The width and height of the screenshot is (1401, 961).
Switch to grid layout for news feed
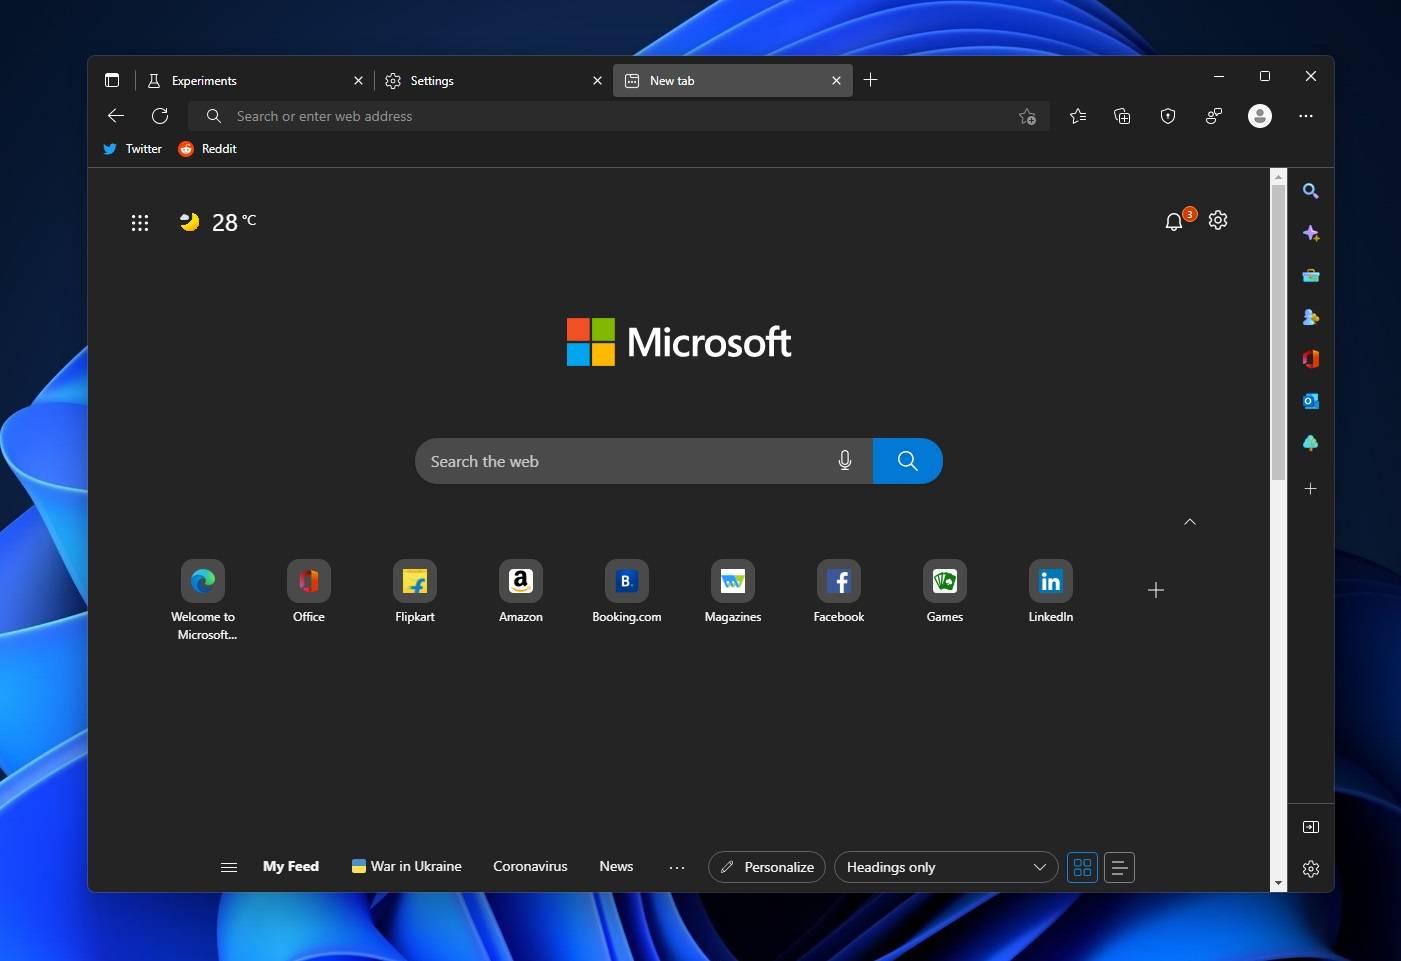pos(1082,867)
